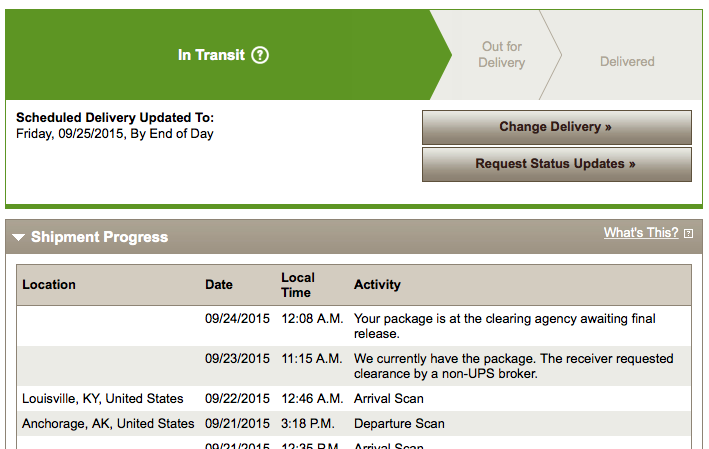Open the Change Delivery button
Viewport: 709px width, 449px height.
click(557, 127)
